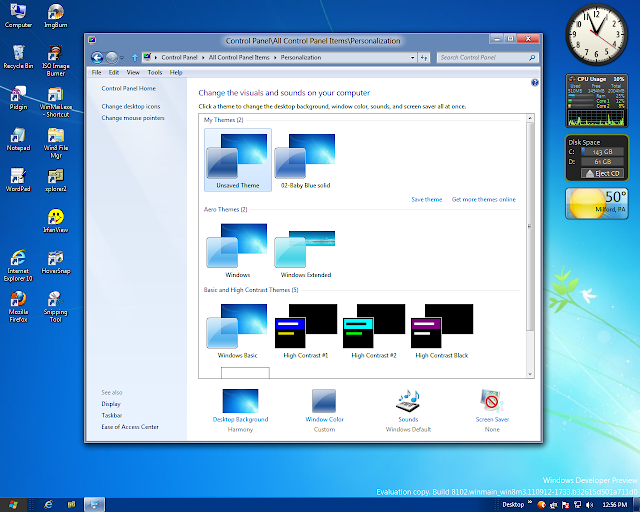This screenshot has width=640, height=512.
Task: Open the File menu
Action: click(x=96, y=72)
